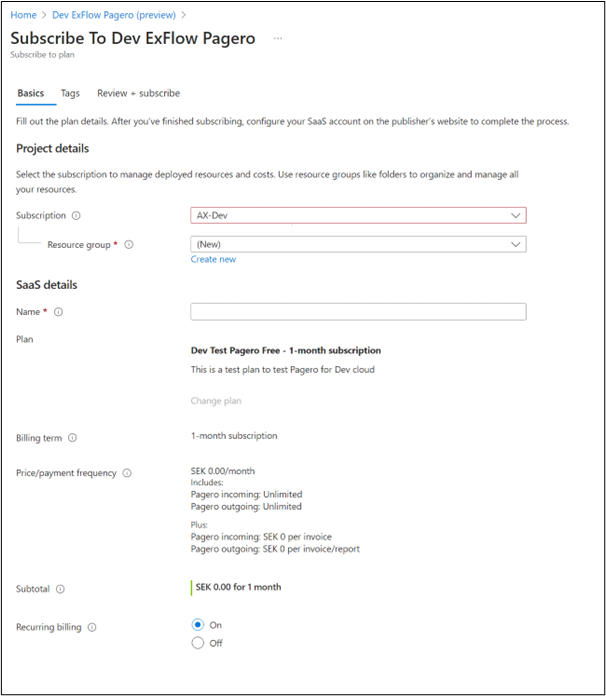606x696 pixels.
Task: Click Create new resource group link
Action: [213, 259]
